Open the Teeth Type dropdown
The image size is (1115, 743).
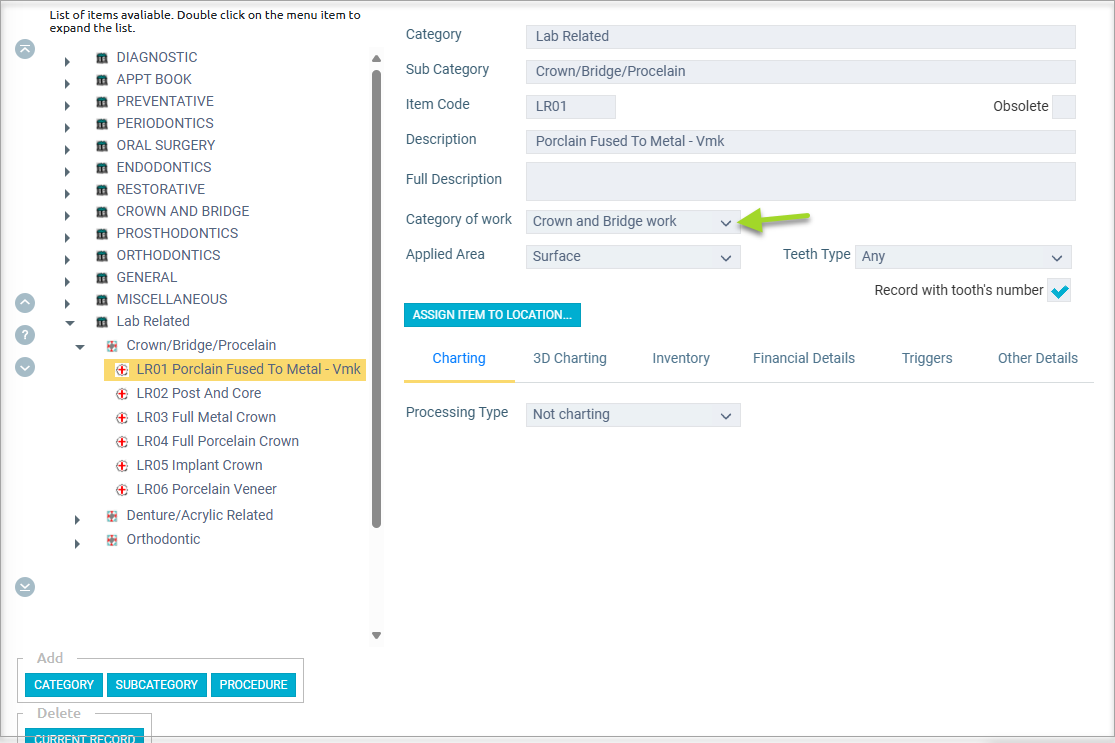(x=964, y=257)
